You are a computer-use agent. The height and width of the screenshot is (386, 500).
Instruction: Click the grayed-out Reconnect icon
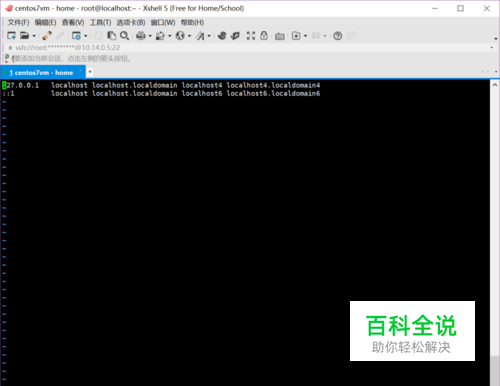click(61, 35)
